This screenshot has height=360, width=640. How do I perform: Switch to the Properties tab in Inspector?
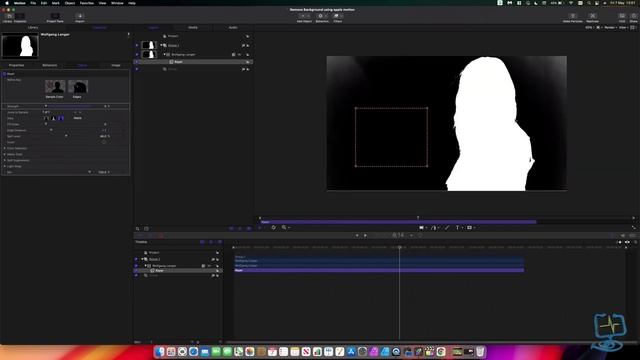pyautogui.click(x=16, y=65)
